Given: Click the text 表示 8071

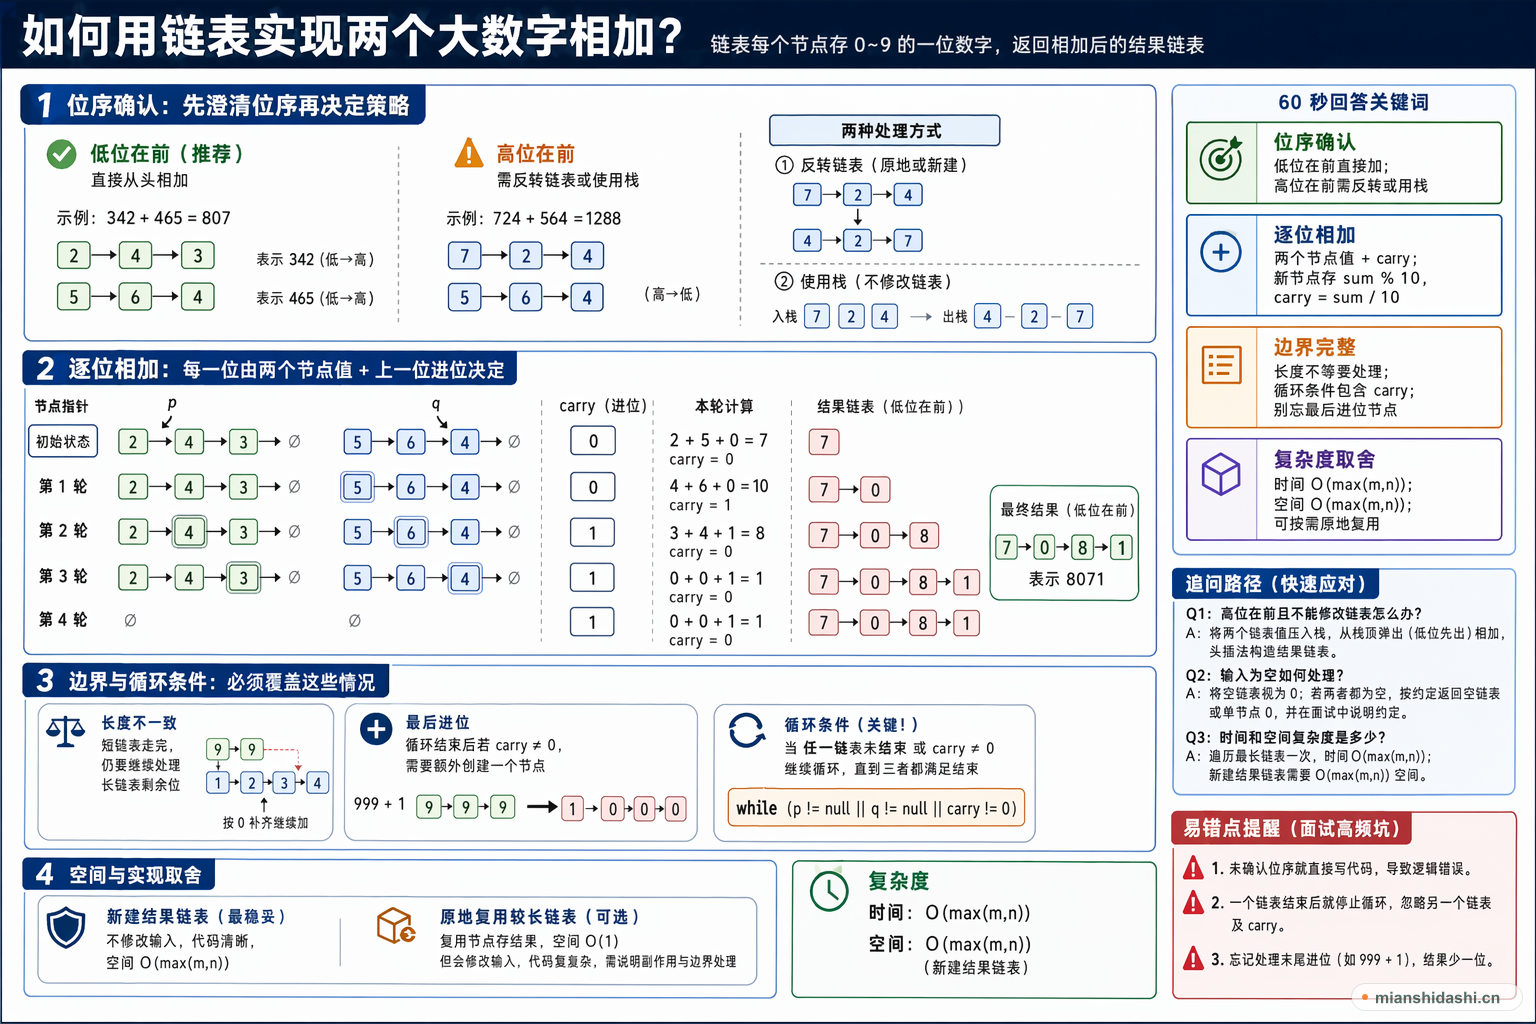Looking at the screenshot, I should pos(1066,579).
